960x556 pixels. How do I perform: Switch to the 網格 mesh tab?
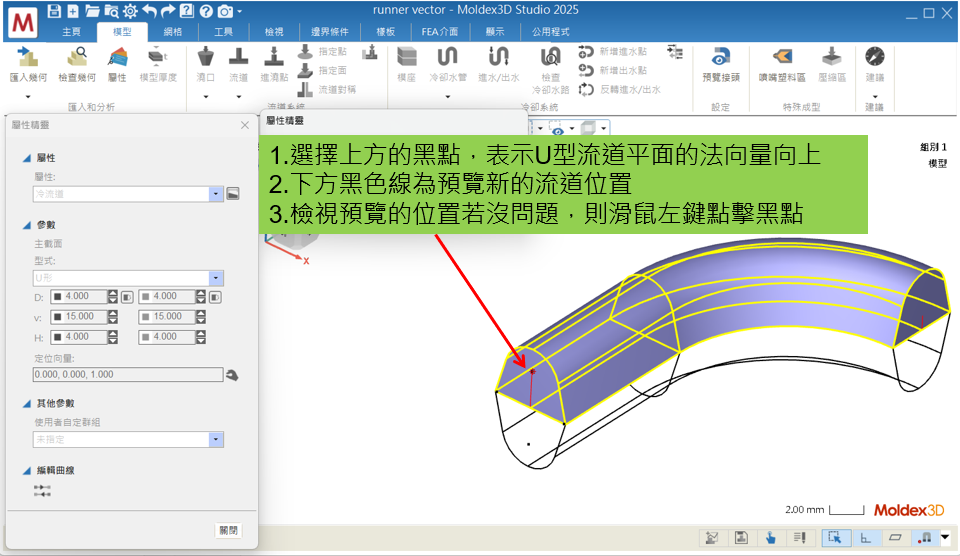point(173,32)
